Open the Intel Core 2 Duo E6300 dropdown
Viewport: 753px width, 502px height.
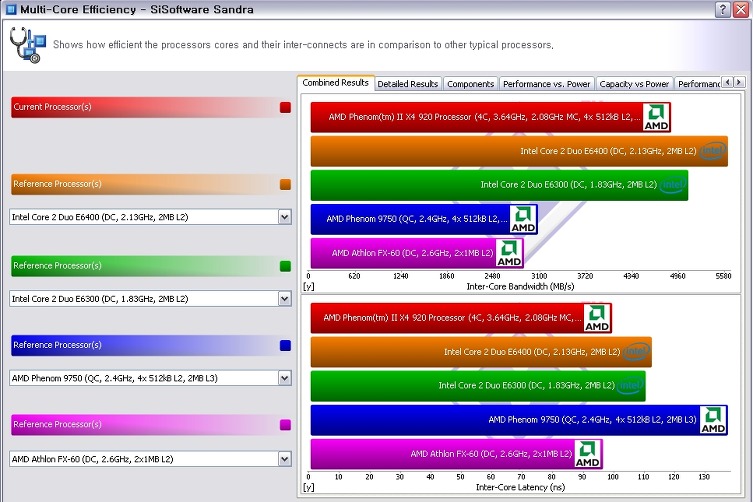(285, 299)
